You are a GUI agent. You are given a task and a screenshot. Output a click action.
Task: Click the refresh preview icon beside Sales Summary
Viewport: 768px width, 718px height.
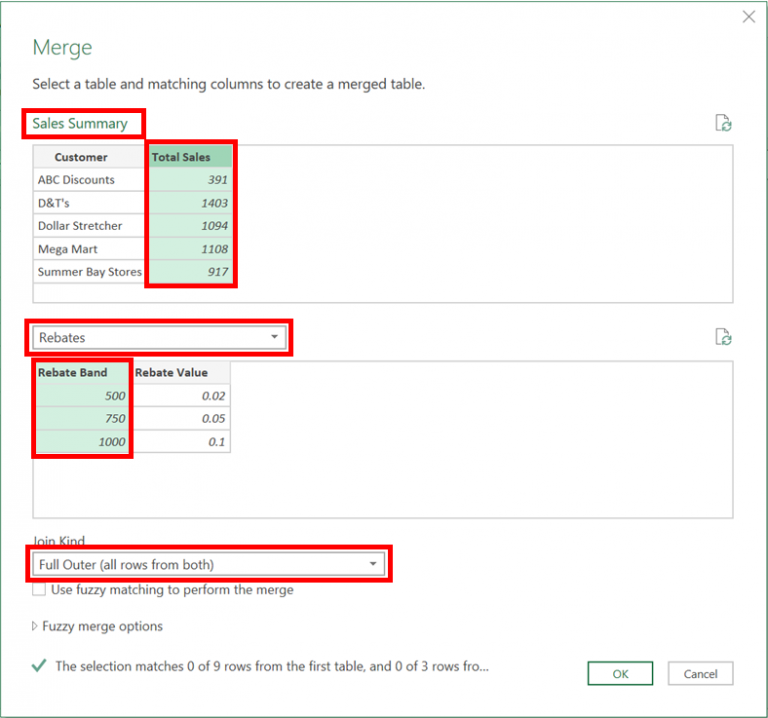[x=723, y=123]
